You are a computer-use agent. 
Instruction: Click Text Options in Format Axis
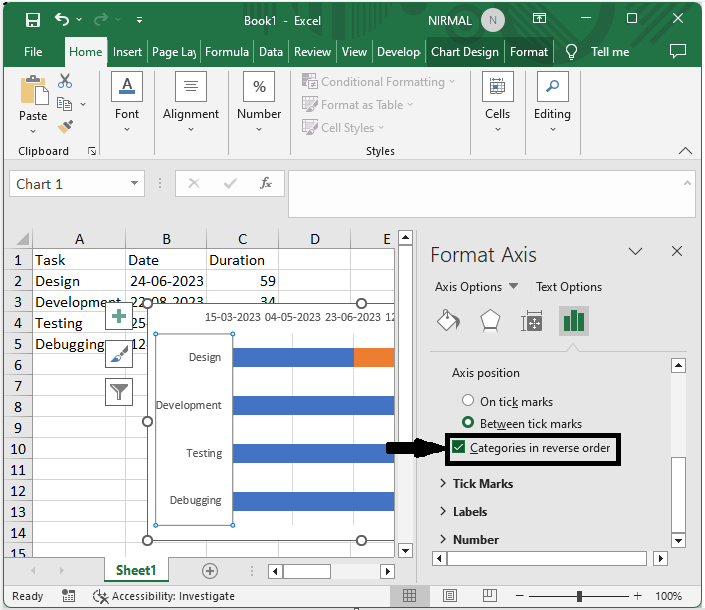(568, 287)
